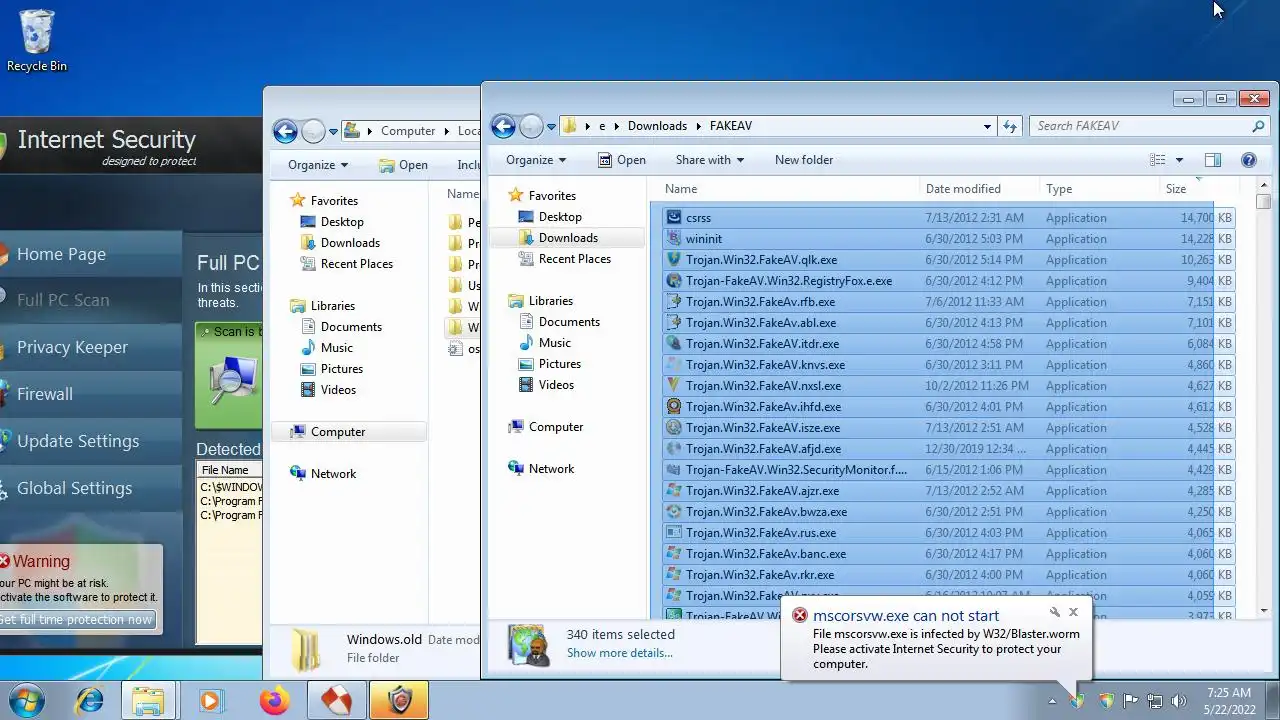Open Home Page in Internet Security
This screenshot has width=1280, height=720.
61,254
